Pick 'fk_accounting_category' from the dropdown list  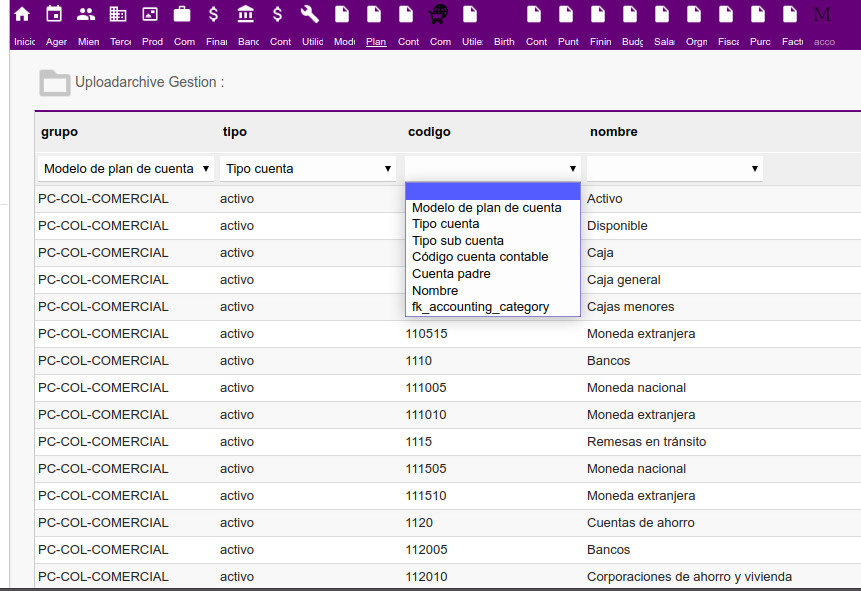click(480, 307)
